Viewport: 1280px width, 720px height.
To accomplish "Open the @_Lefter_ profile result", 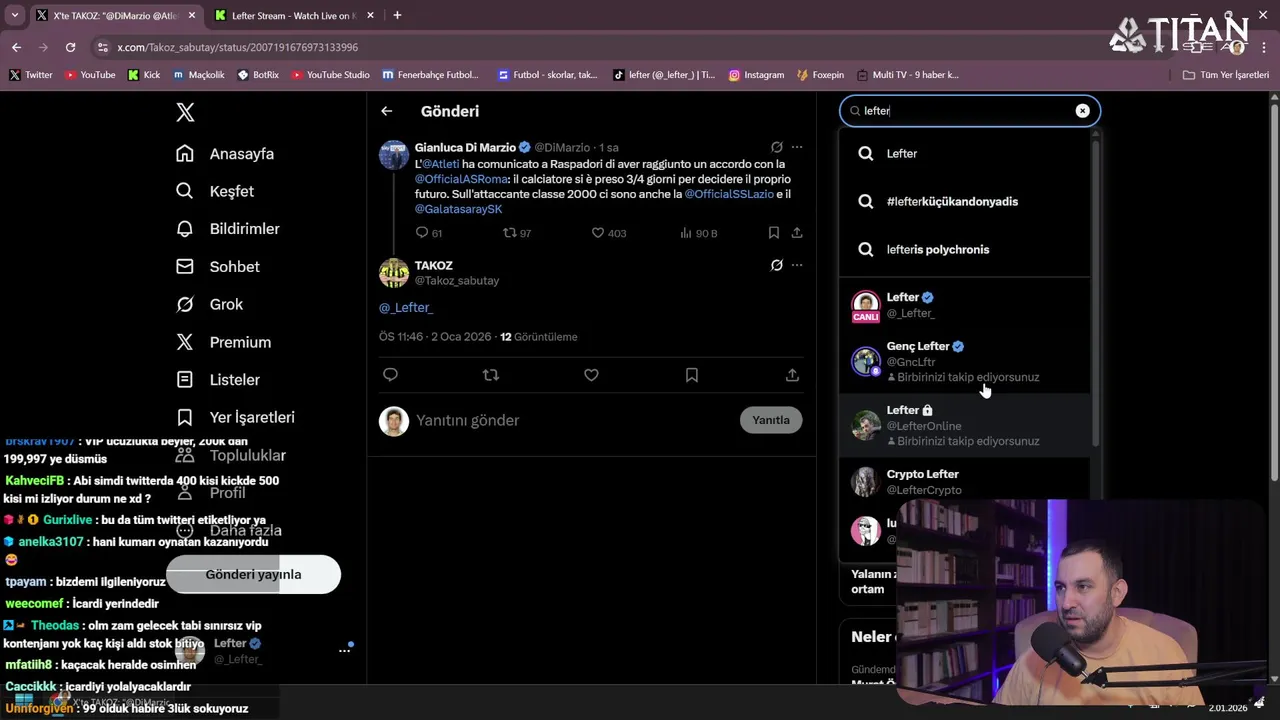I will [x=965, y=305].
